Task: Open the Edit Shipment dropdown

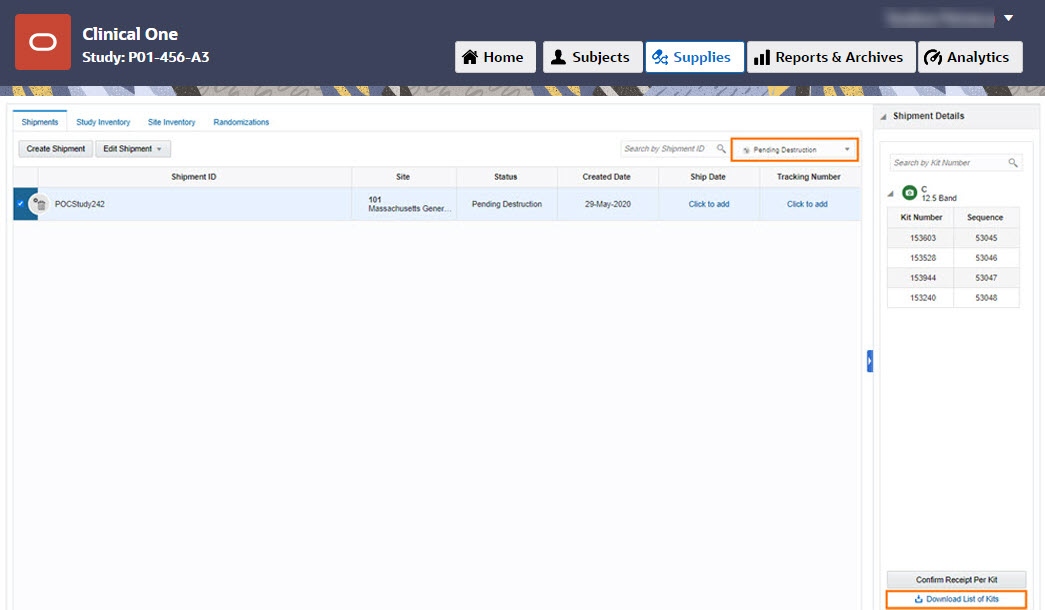Action: [x=133, y=149]
